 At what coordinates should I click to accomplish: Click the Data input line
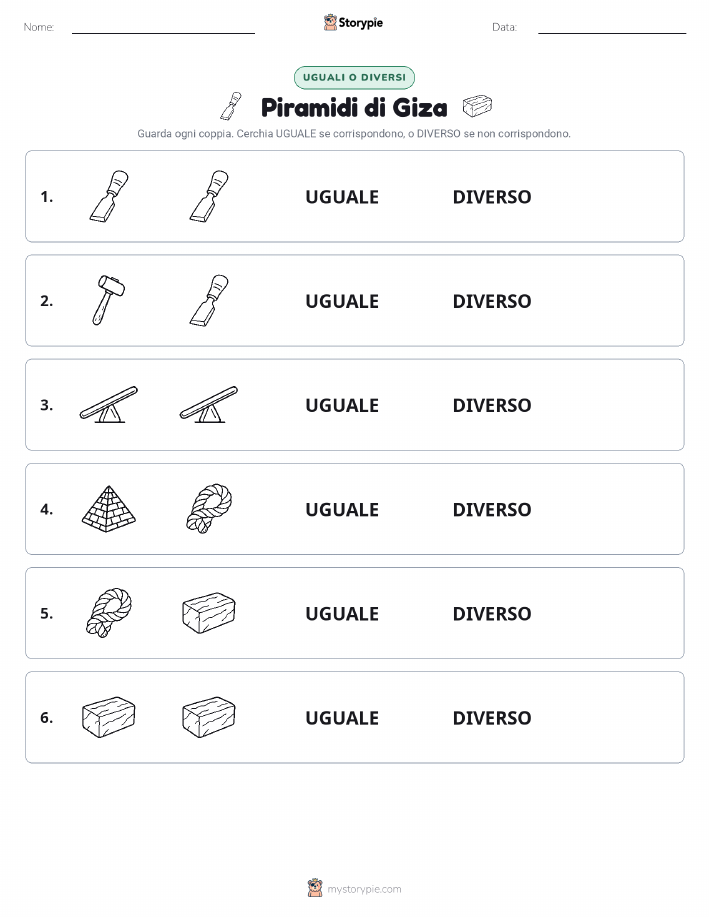tap(612, 28)
